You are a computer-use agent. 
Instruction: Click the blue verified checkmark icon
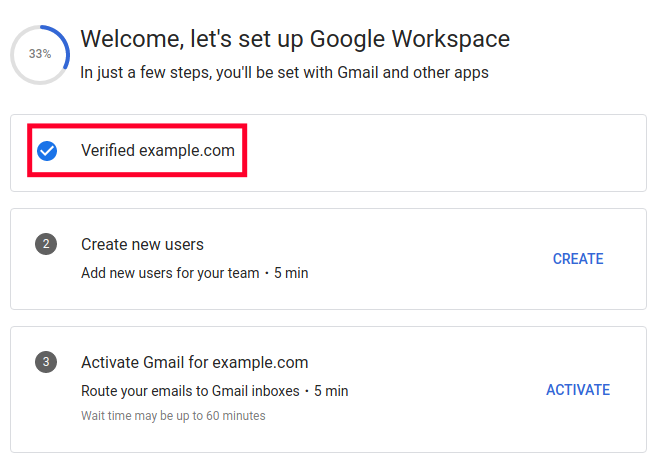[x=46, y=151]
